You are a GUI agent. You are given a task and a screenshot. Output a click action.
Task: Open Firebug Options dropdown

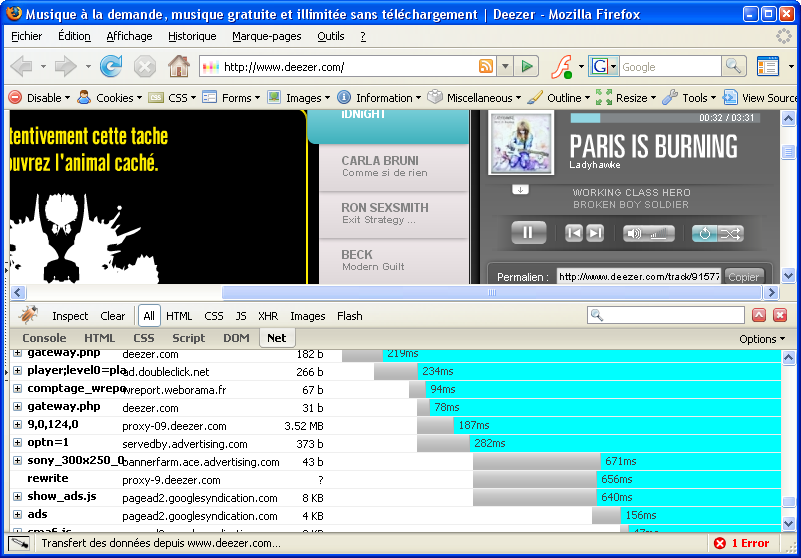762,339
